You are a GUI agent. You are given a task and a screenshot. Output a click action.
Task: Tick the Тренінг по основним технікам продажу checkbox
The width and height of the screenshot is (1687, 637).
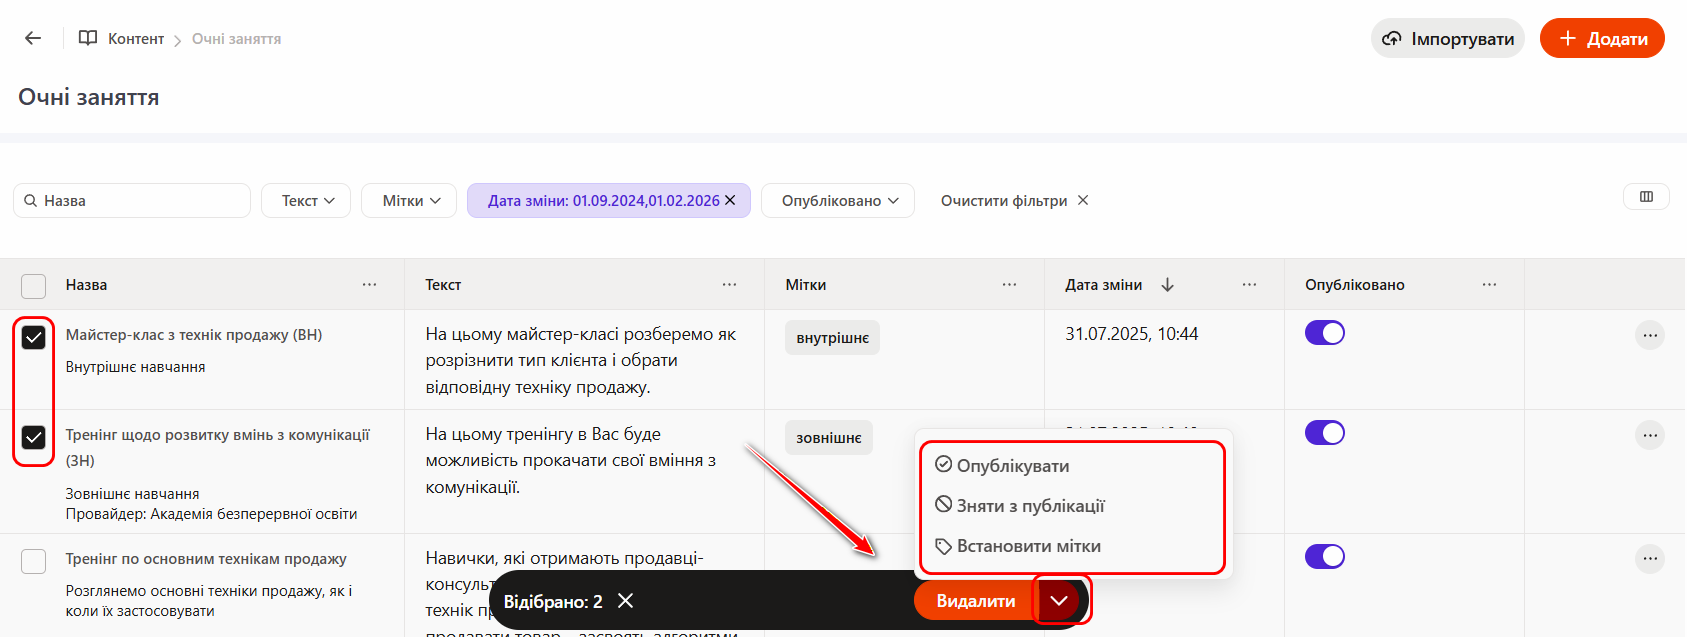pos(34,561)
